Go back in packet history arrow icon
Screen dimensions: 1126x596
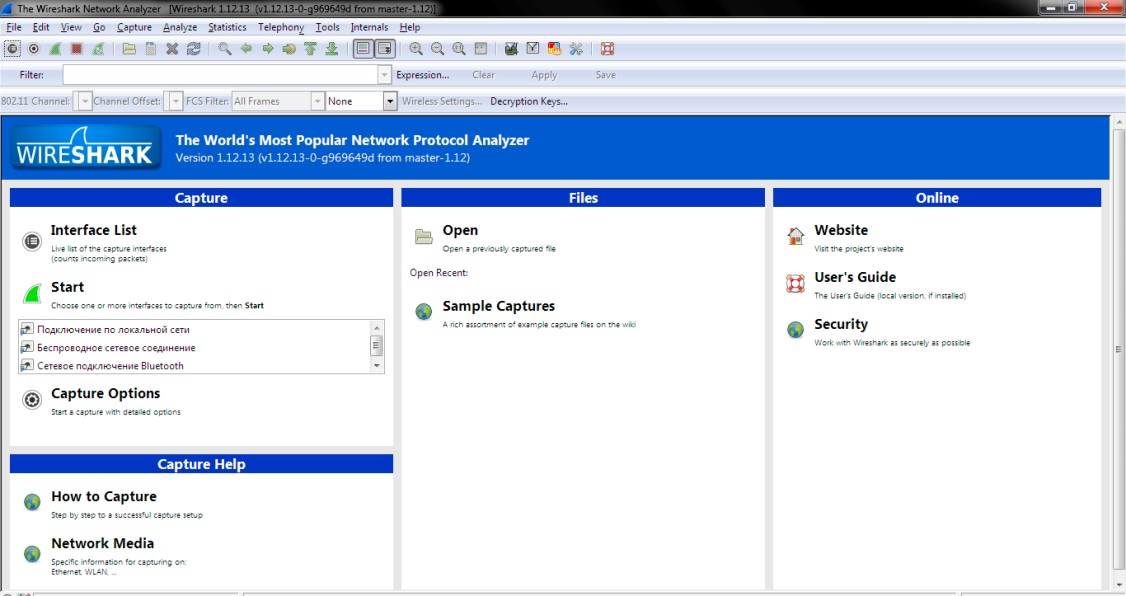[246, 49]
